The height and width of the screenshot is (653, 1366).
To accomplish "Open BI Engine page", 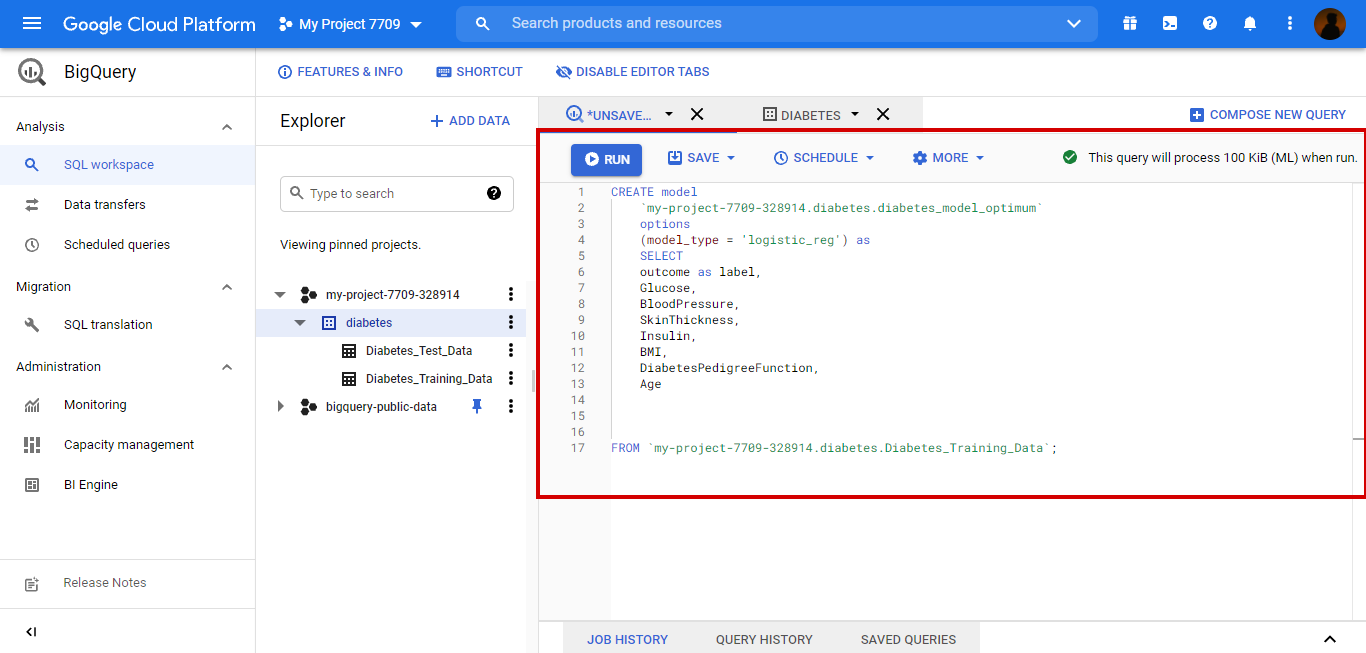I will point(128,485).
